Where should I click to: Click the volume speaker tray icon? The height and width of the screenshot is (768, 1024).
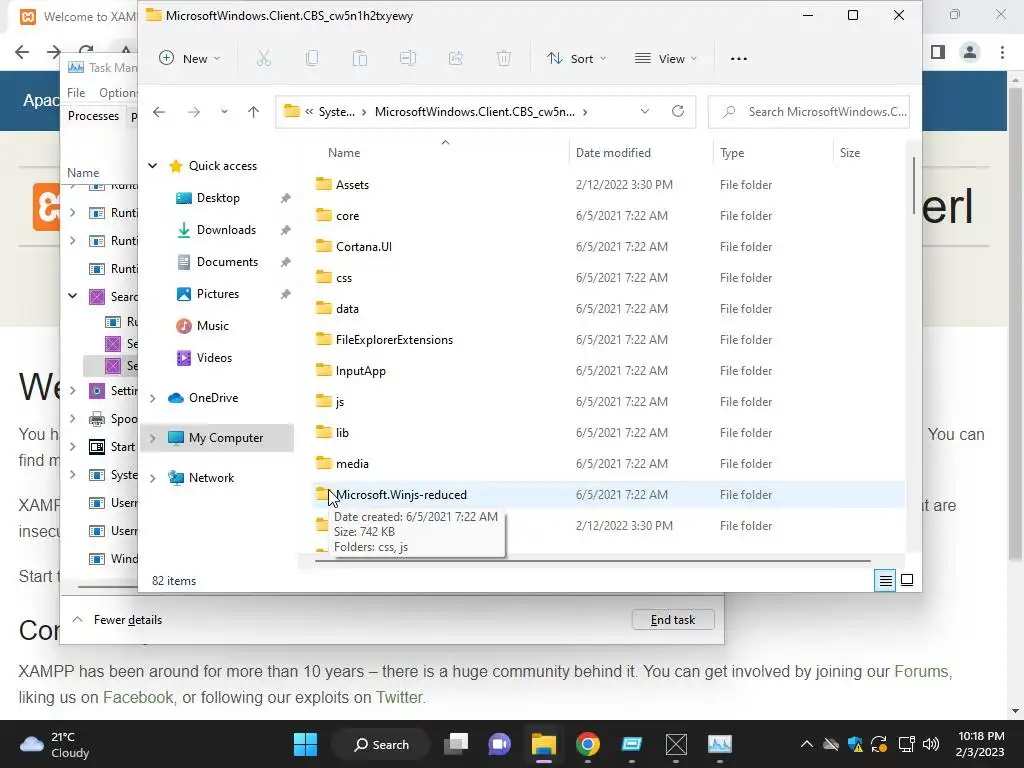931,744
